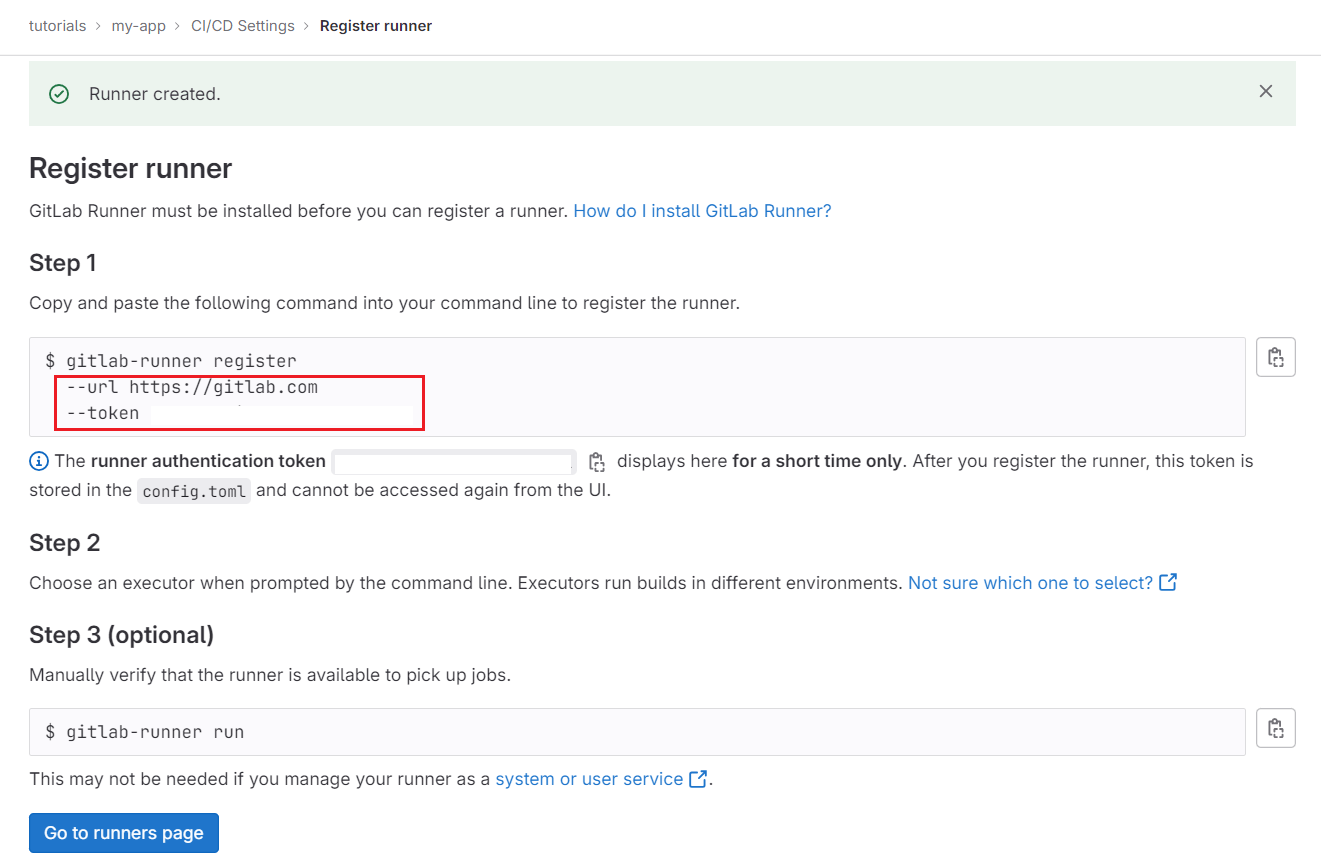Click the Register runner breadcrumb
Viewport: 1321px width, 858px height.
[x=376, y=26]
